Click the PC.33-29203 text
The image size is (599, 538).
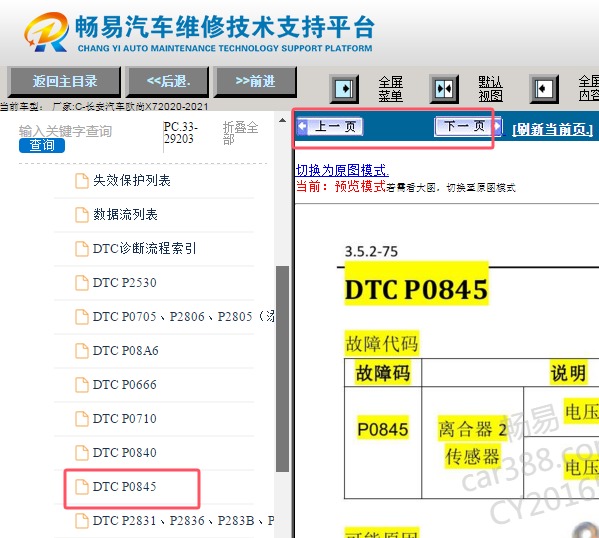point(180,133)
